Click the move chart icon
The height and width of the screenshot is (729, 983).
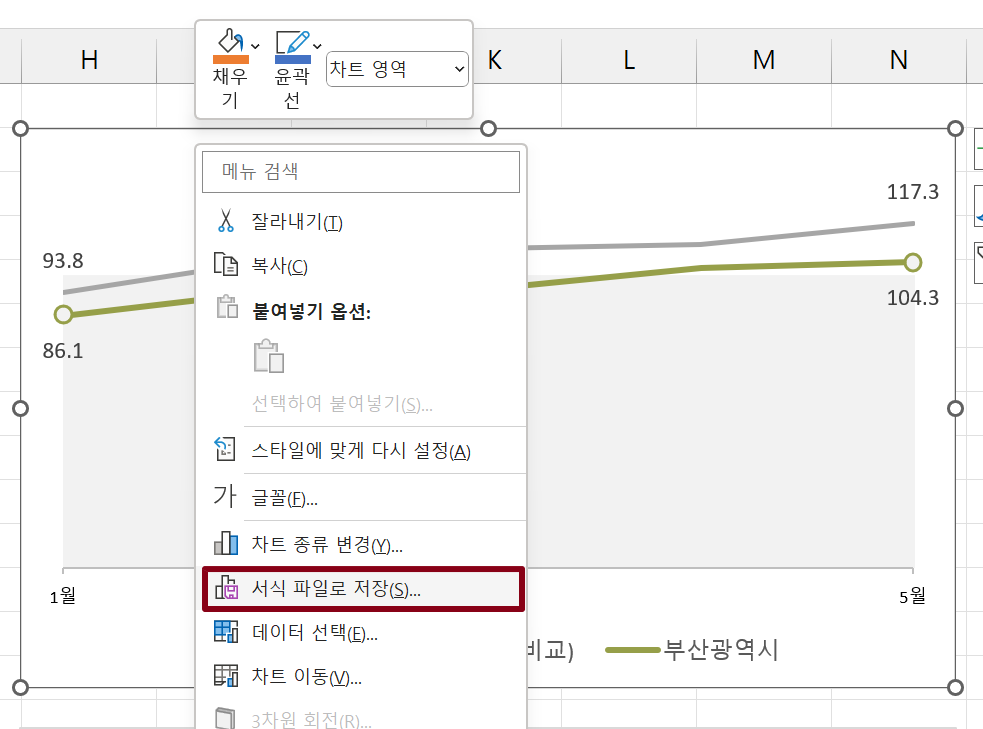pyautogui.click(x=226, y=676)
